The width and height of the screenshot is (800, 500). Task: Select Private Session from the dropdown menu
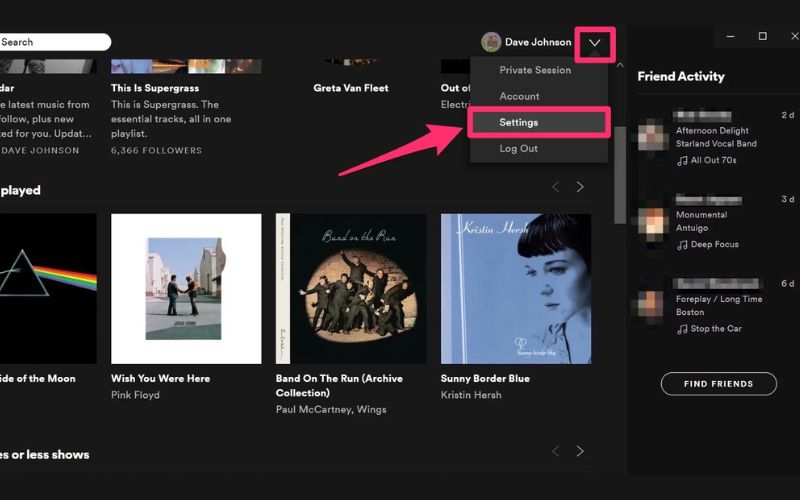(x=535, y=70)
